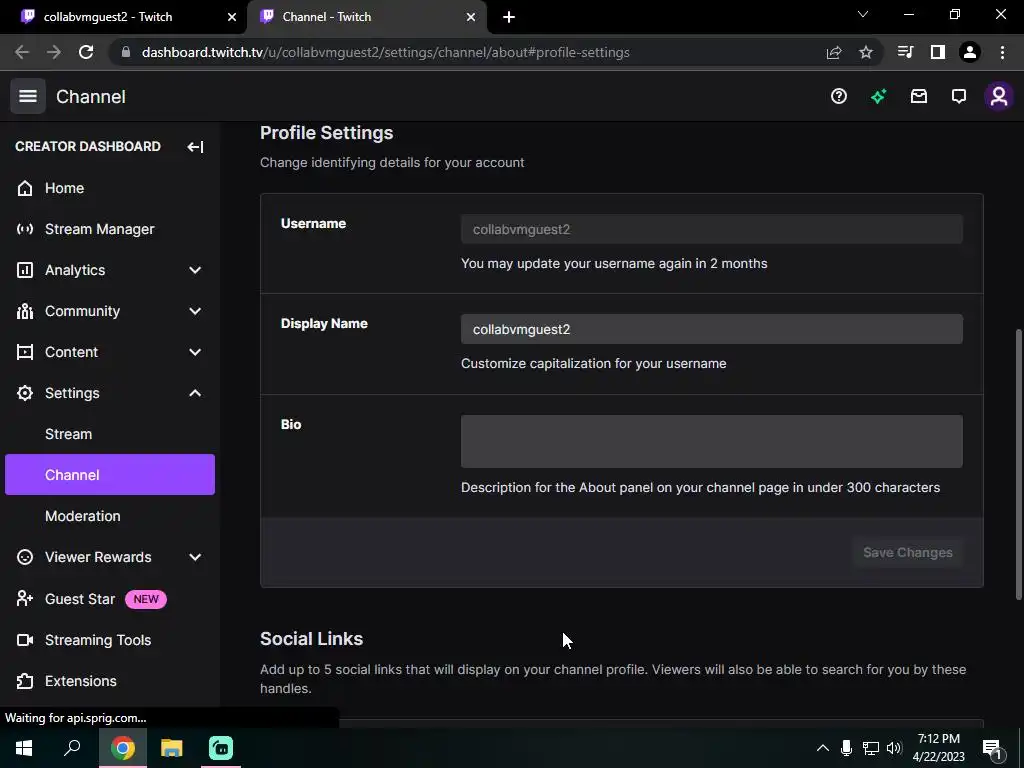The width and height of the screenshot is (1024, 768).
Task: Open the Help question mark icon
Action: click(839, 97)
